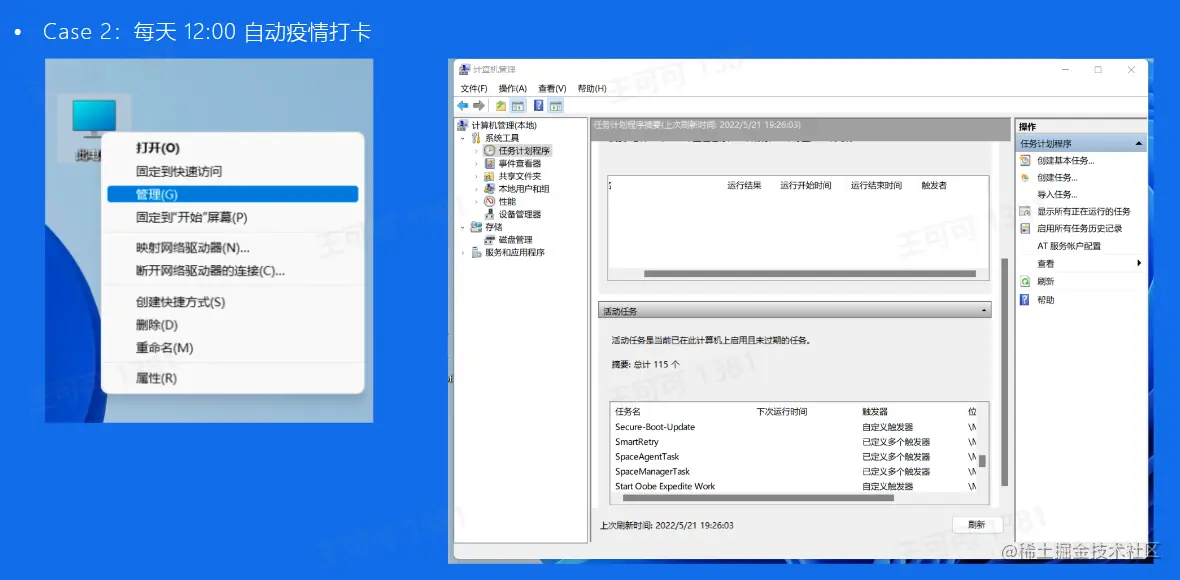Viewport: 1180px width, 580px height.
Task: Select the 此电脑 desktop icon
Action: click(x=93, y=130)
